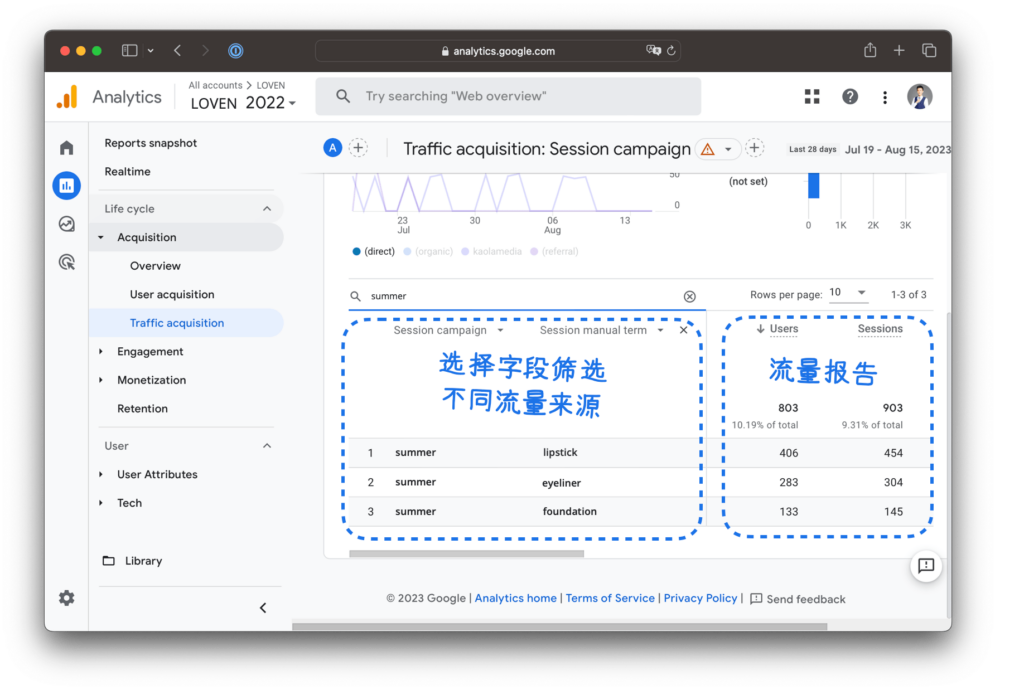Screen dimensions: 1024x690
Task: Open the Analytics home link
Action: point(515,598)
